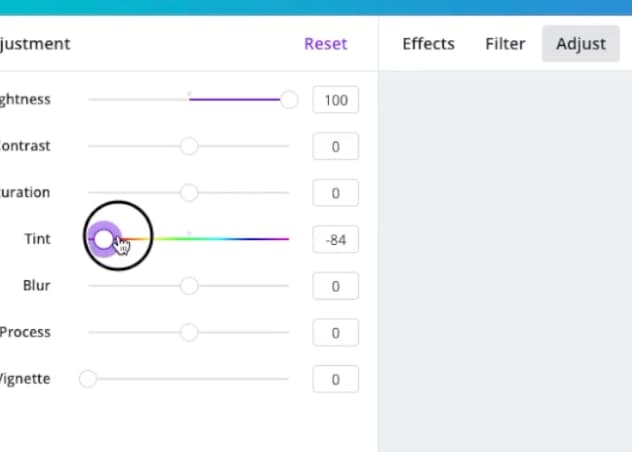Image resolution: width=632 pixels, height=452 pixels.
Task: Click the Vignette slider handle
Action: coord(88,379)
